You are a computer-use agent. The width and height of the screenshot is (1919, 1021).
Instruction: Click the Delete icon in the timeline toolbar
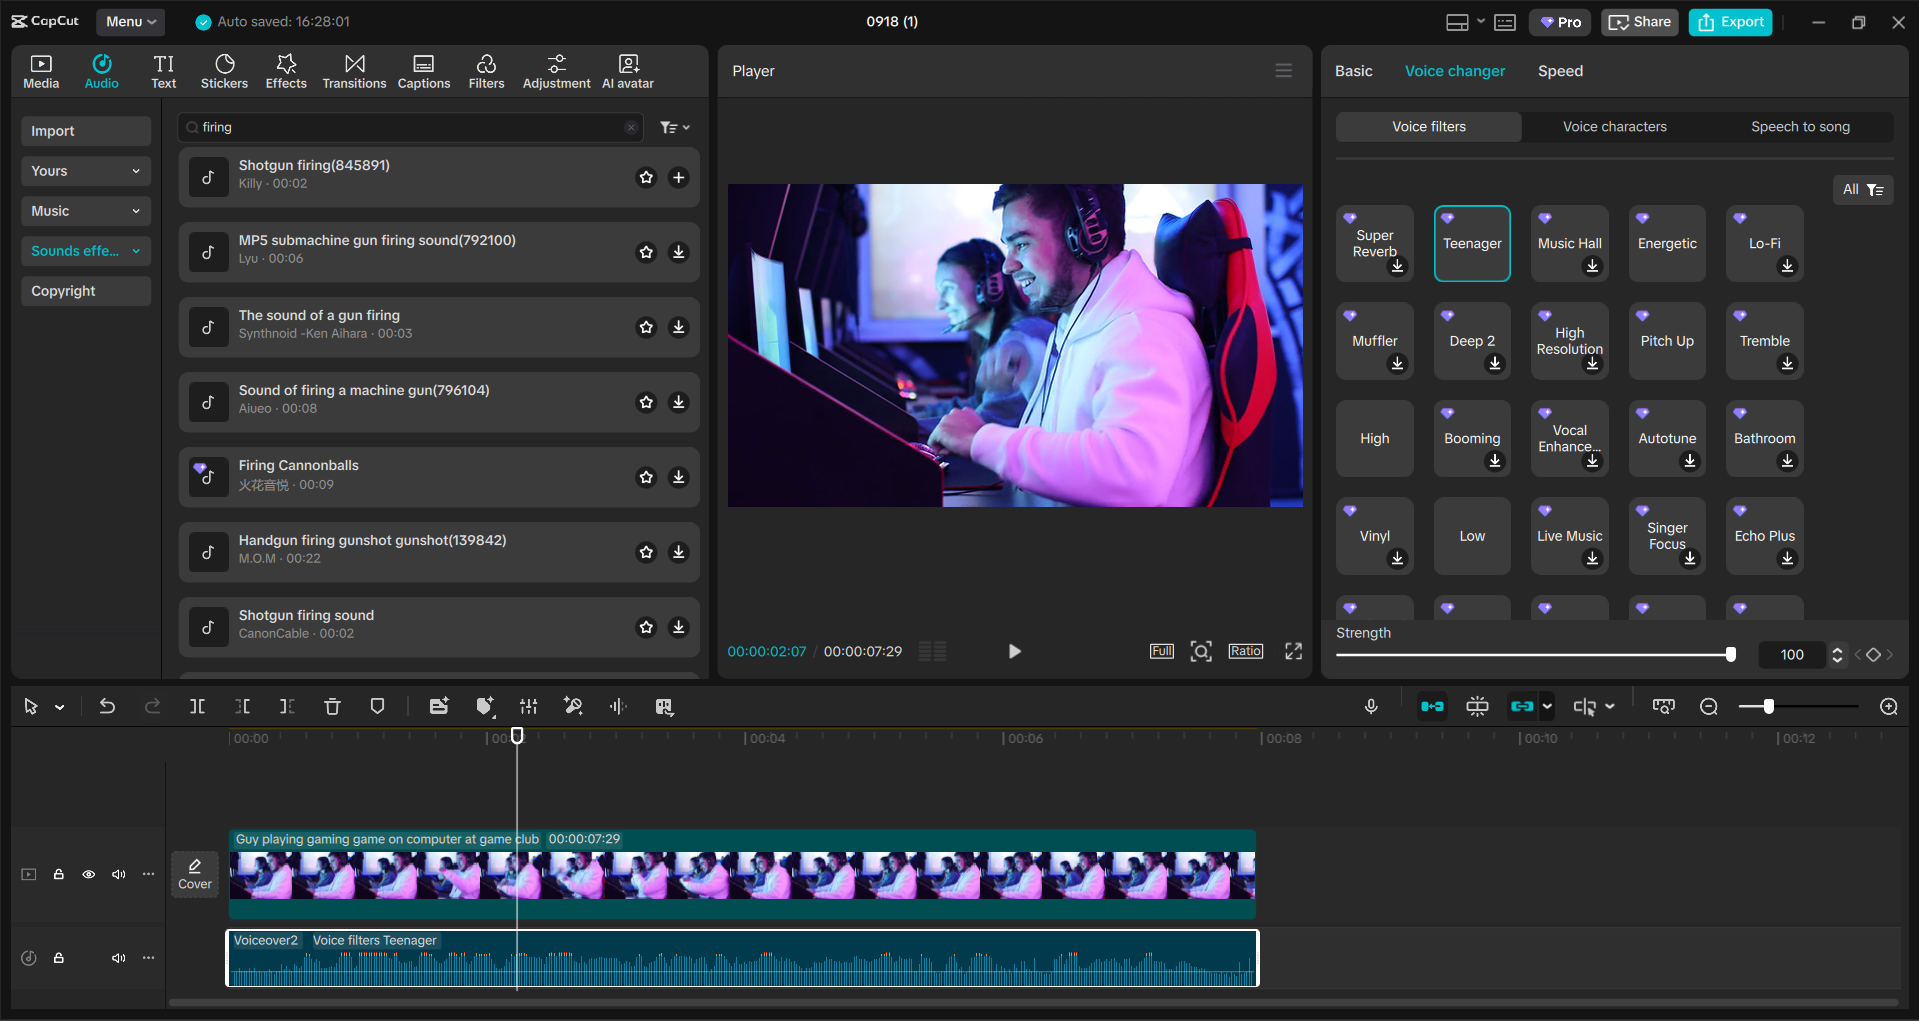(x=332, y=706)
